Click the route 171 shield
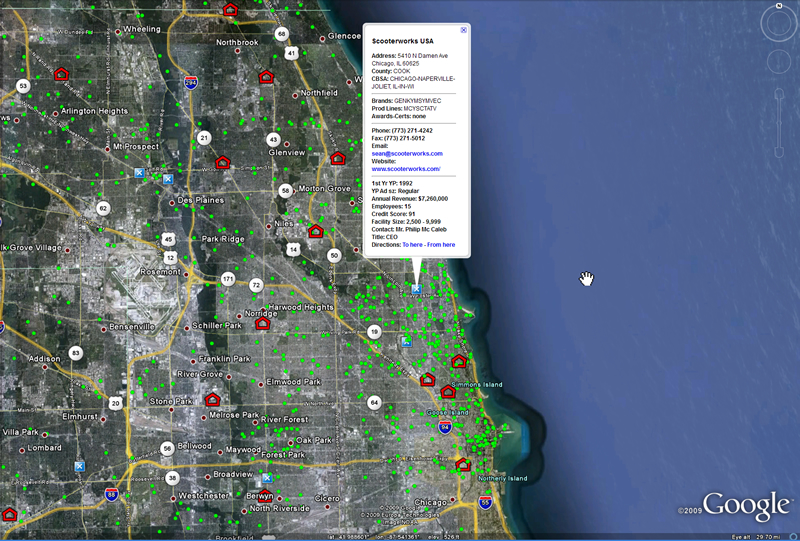Screen dimensions: 800x541 point(228,279)
